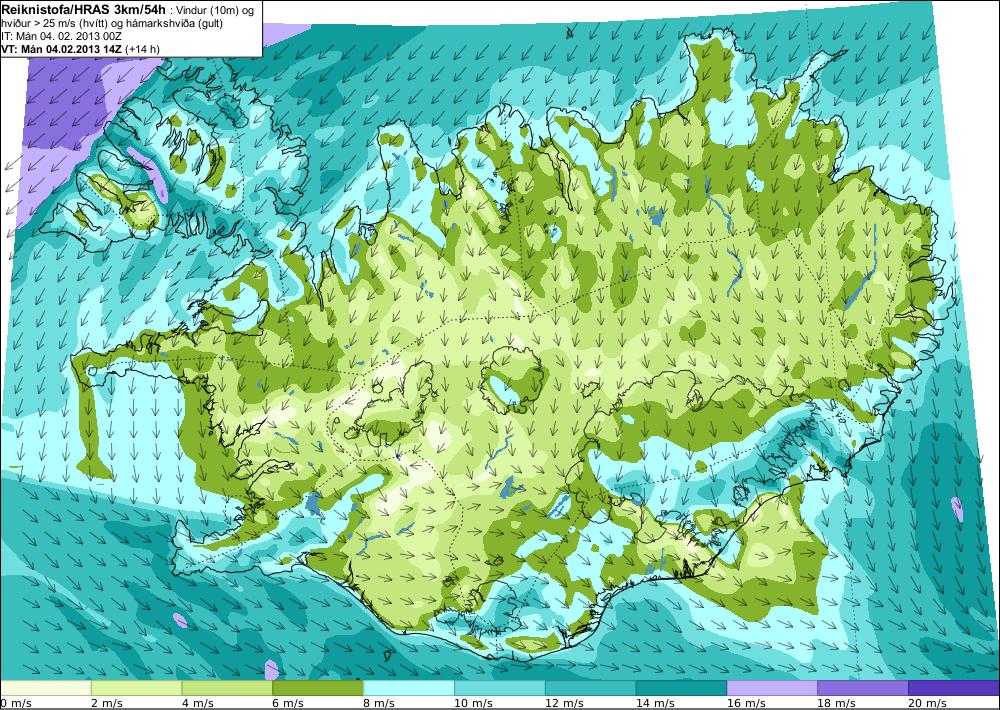Click the '(+14 h)' forecast offset text
The height and width of the screenshot is (710, 1000).
(x=142, y=49)
